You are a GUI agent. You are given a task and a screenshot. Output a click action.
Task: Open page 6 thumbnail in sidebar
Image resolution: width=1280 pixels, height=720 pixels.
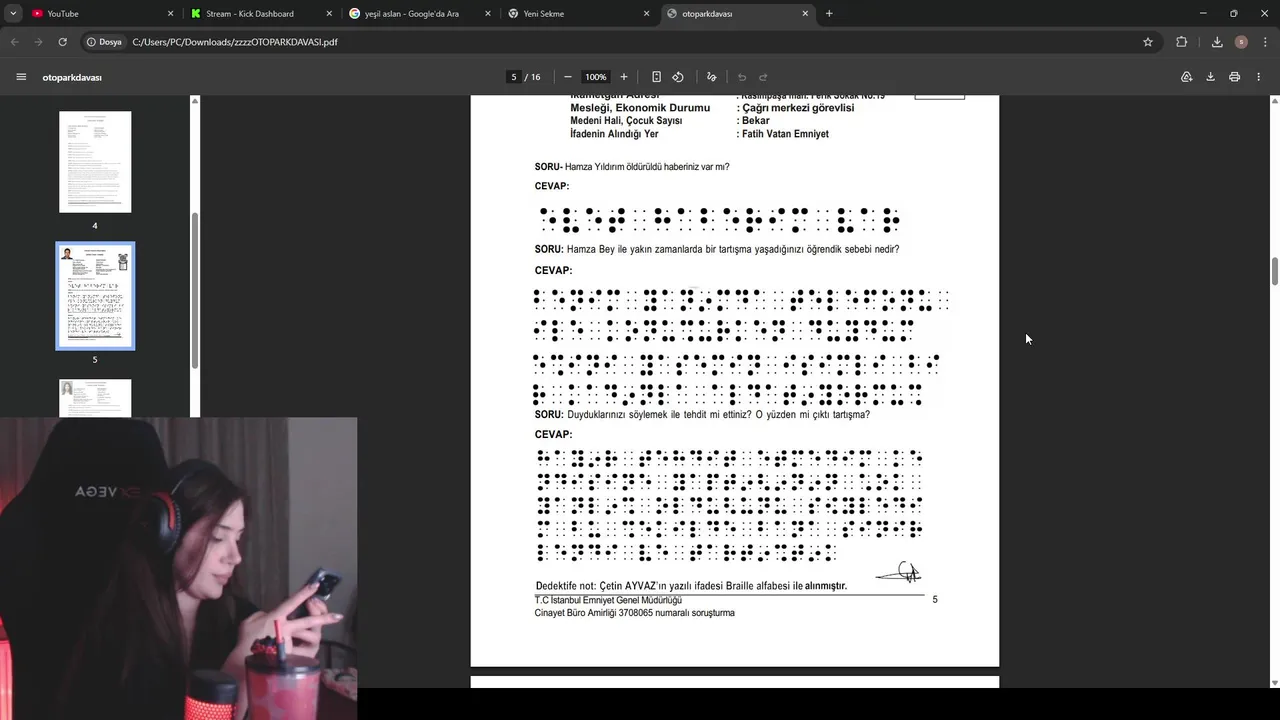tap(95, 398)
